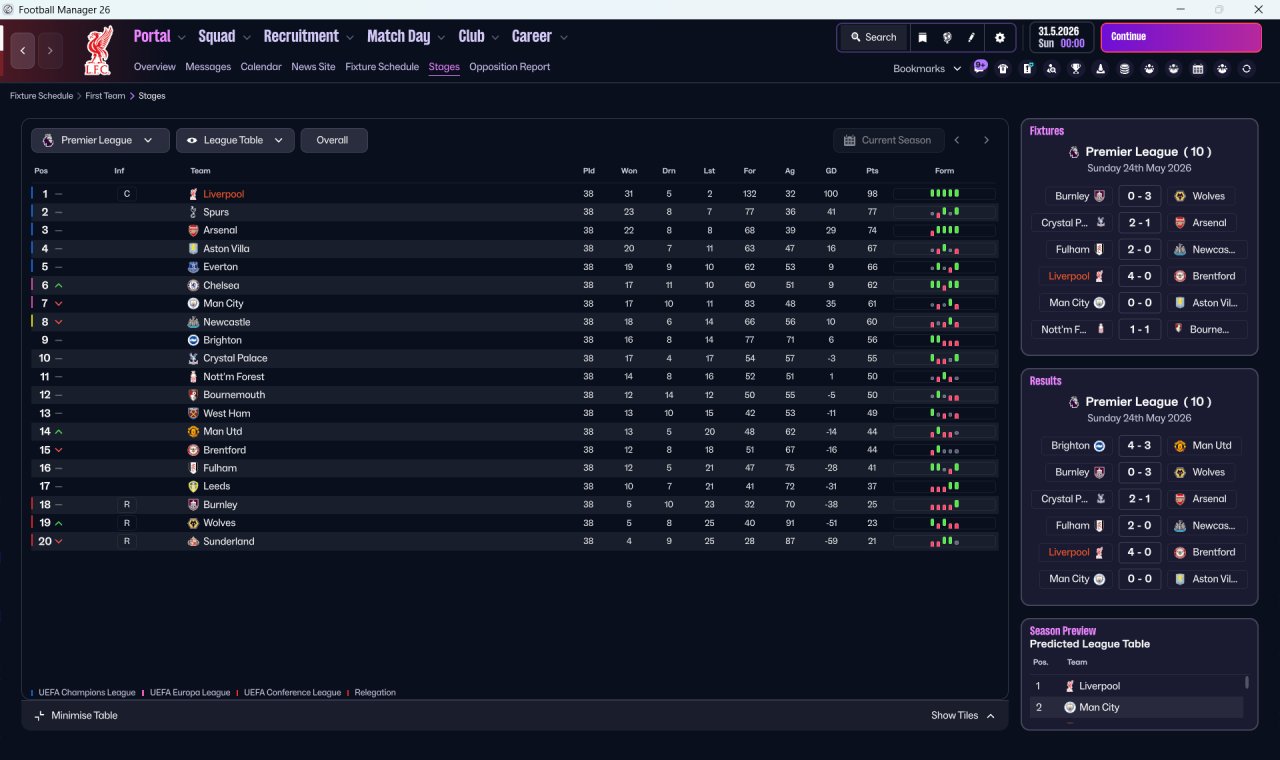
Task: Click the Spurs badge in league table
Action: pos(194,212)
